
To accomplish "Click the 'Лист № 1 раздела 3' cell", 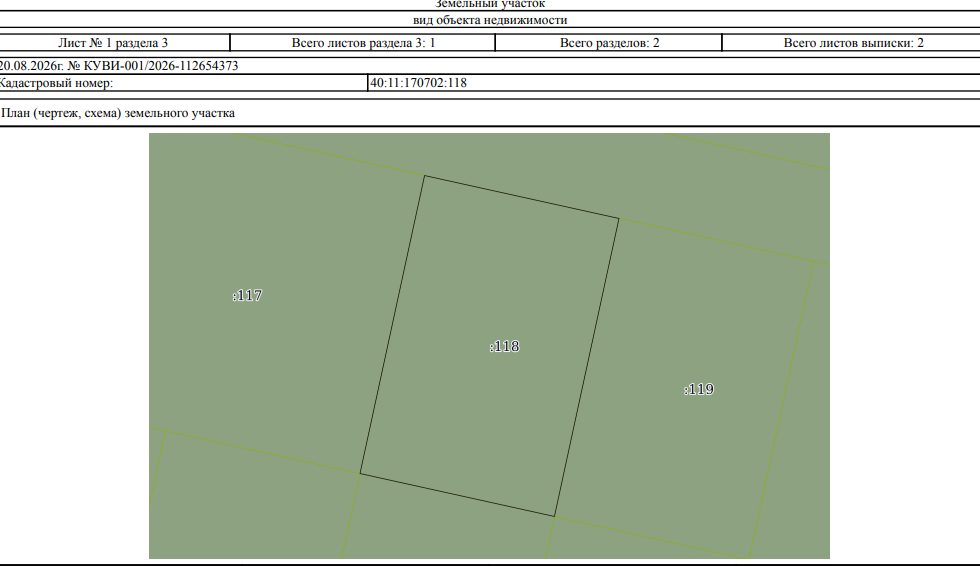I will (x=114, y=43).
